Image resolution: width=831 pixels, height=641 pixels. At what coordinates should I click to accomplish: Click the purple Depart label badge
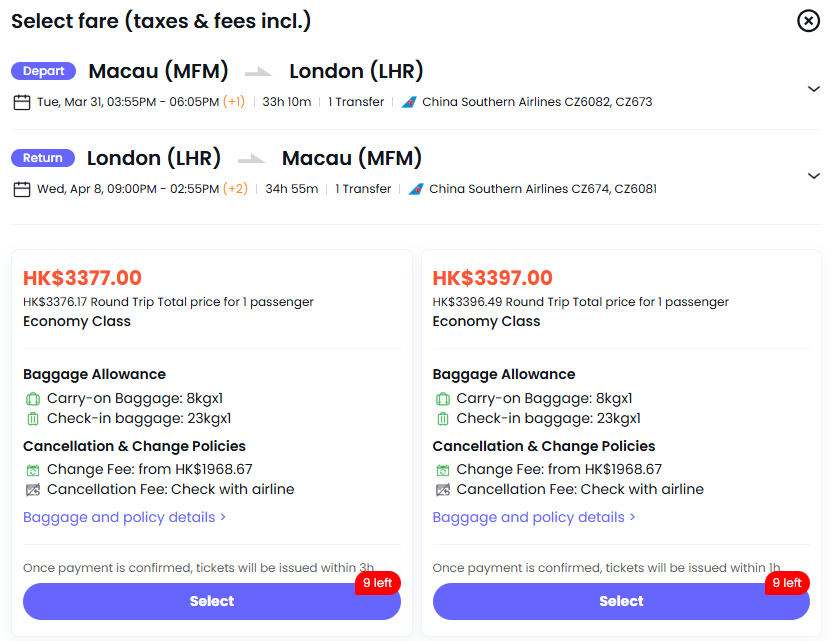click(44, 71)
